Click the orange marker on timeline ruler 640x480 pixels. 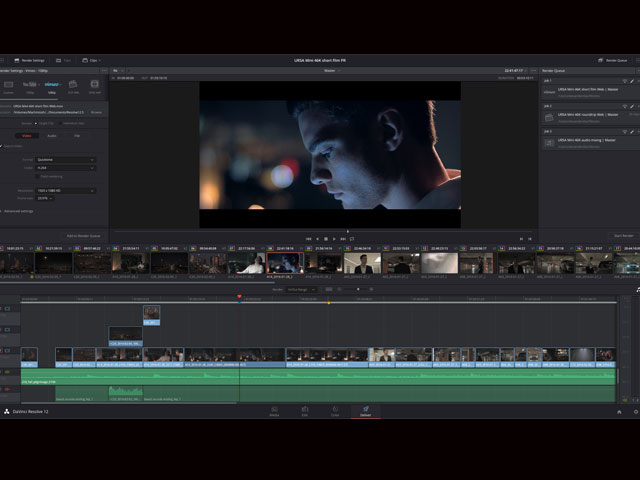[329, 303]
